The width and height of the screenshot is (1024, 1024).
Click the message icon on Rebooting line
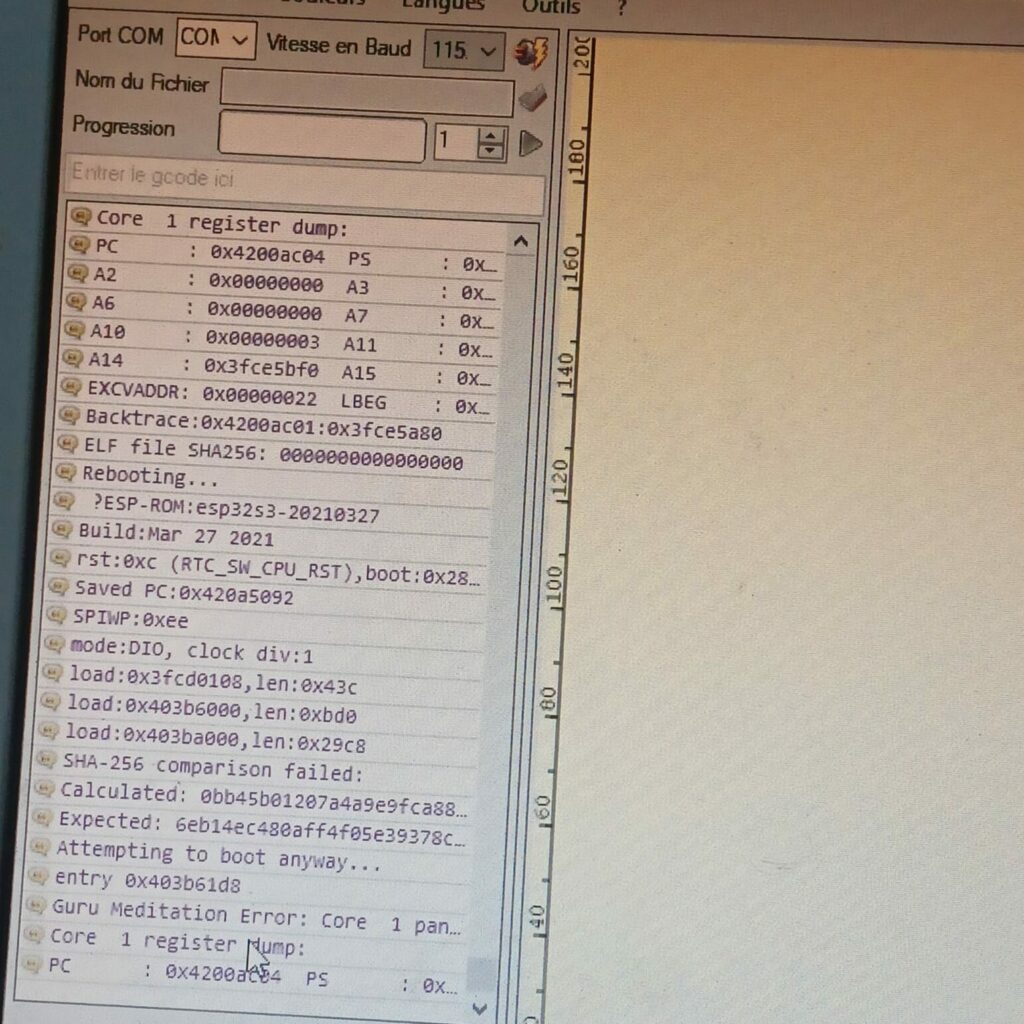pyautogui.click(x=66, y=472)
